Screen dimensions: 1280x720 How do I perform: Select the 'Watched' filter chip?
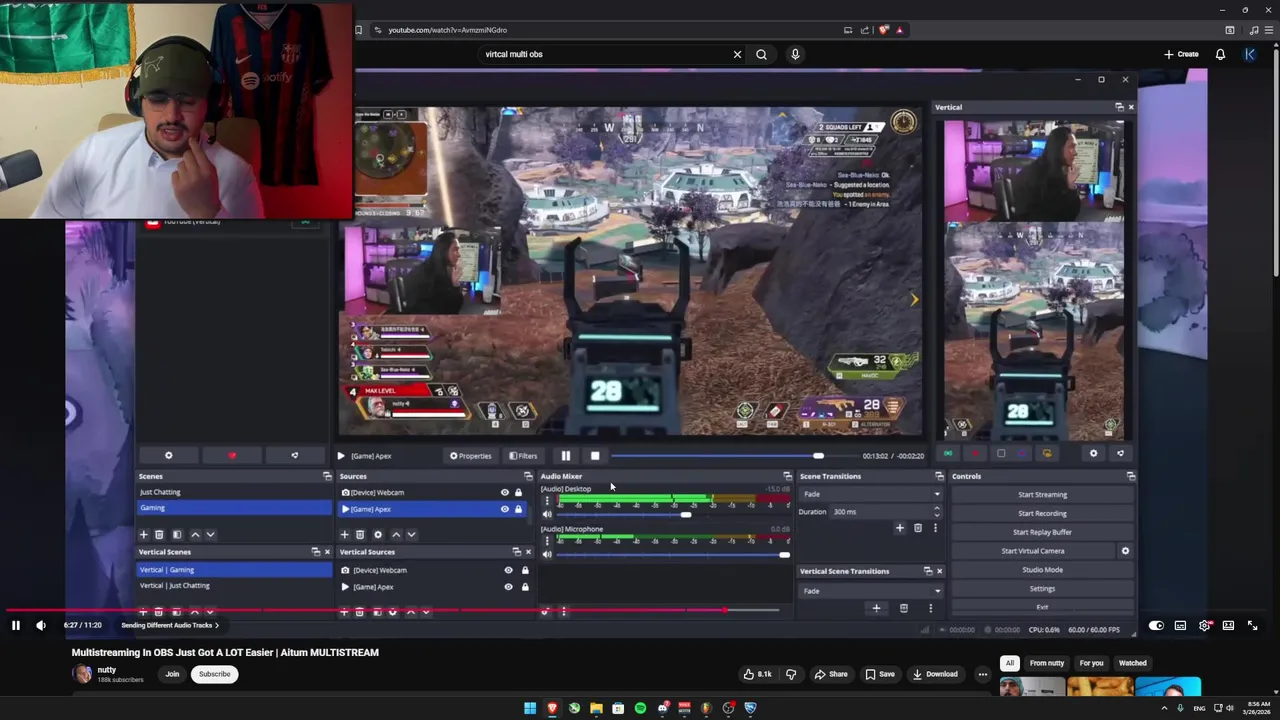(x=1133, y=663)
